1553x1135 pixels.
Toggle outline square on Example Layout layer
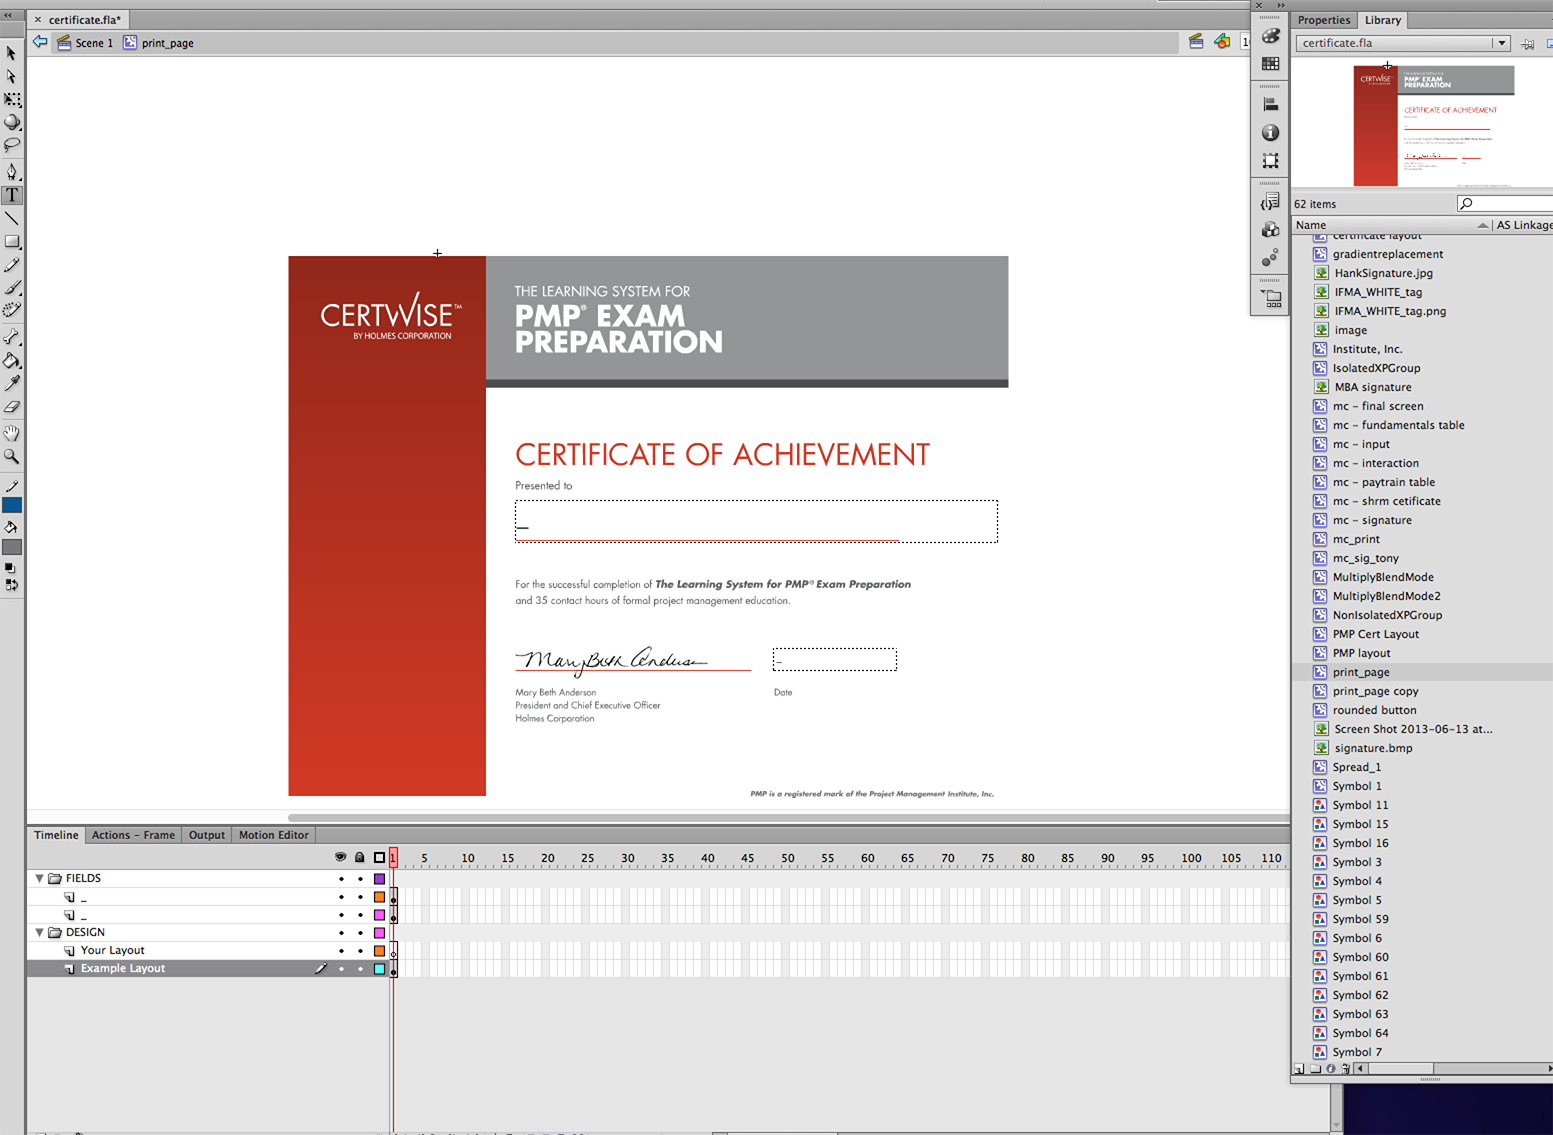379,969
